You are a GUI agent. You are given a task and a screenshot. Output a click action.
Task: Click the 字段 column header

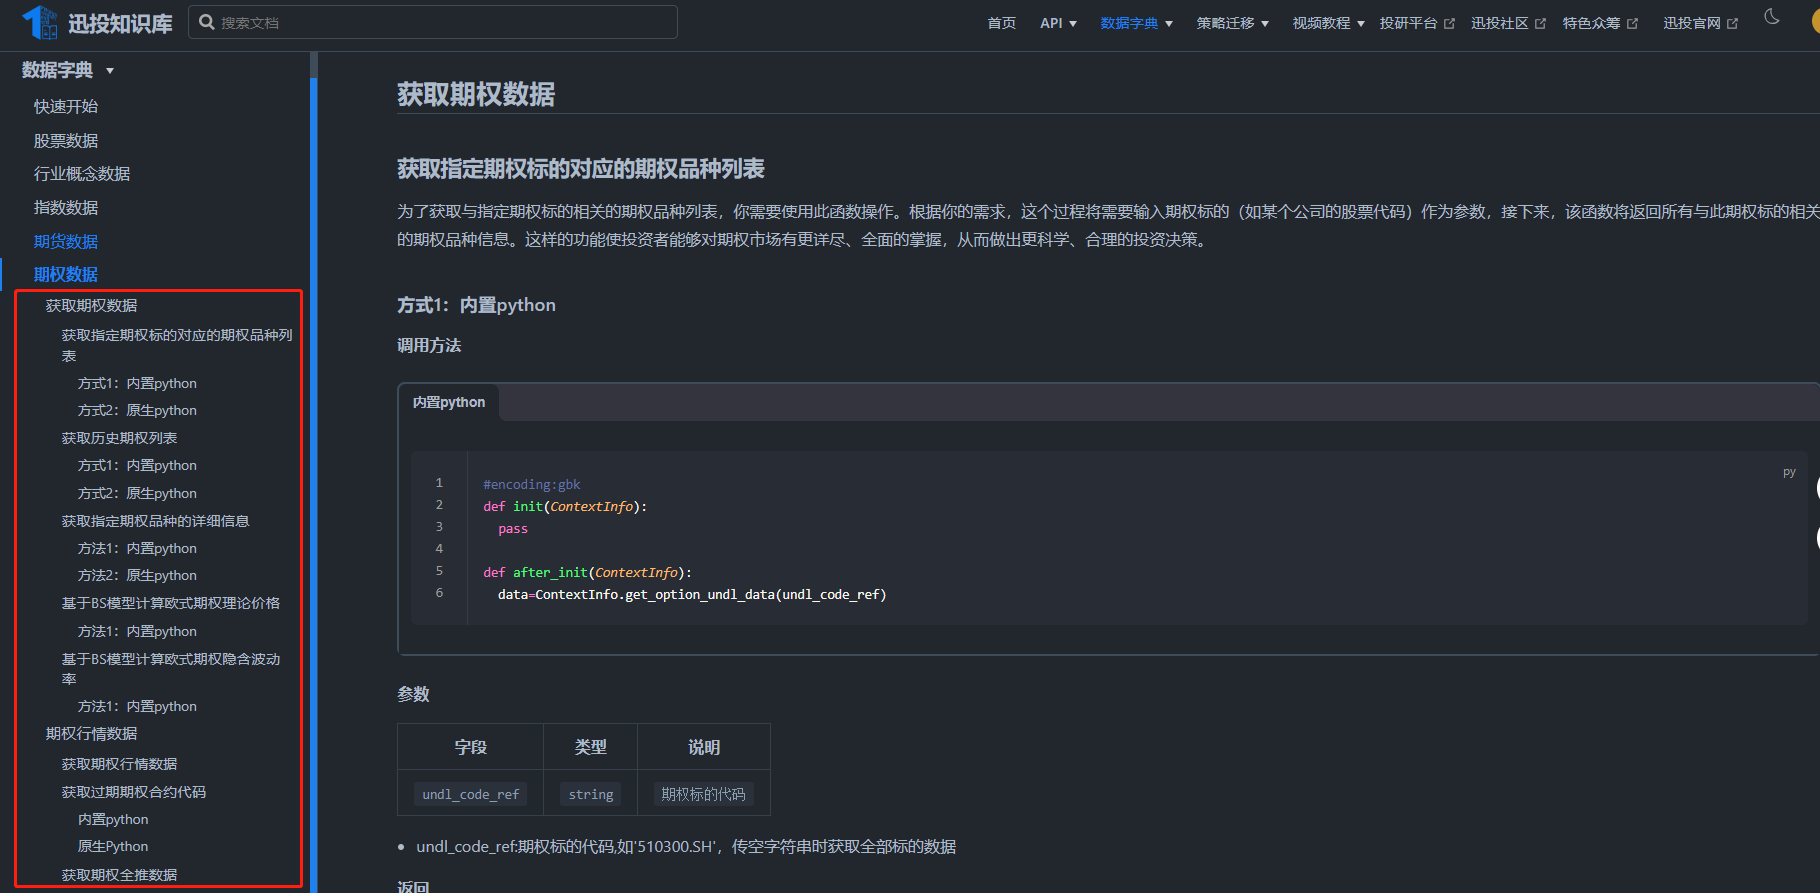[x=470, y=747]
